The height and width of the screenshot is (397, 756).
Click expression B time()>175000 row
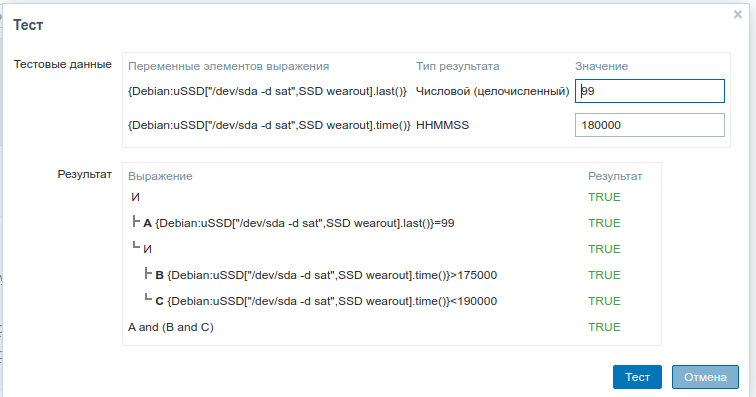[326, 275]
